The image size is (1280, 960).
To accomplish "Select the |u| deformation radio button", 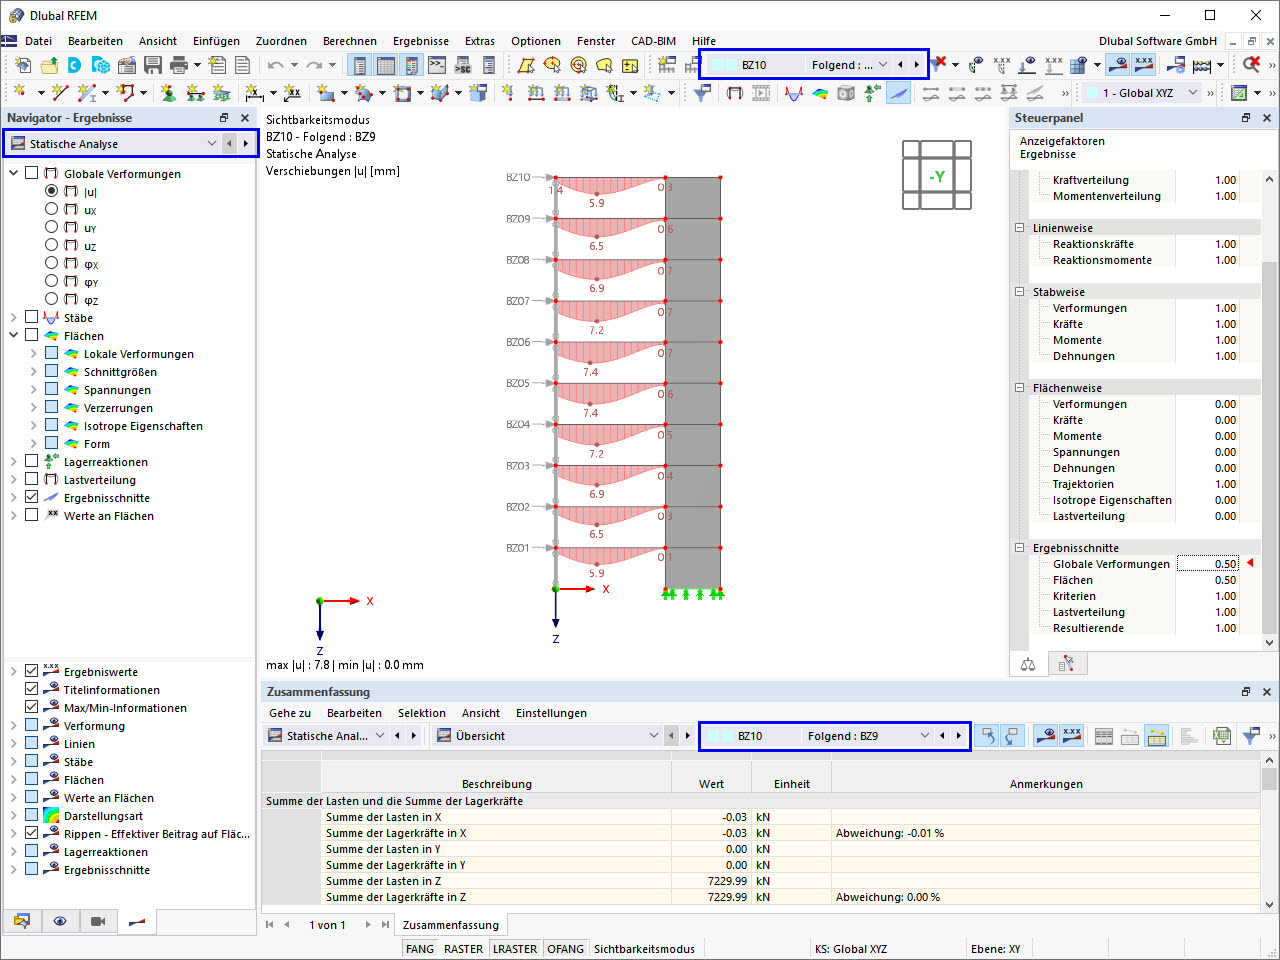I will (x=52, y=191).
